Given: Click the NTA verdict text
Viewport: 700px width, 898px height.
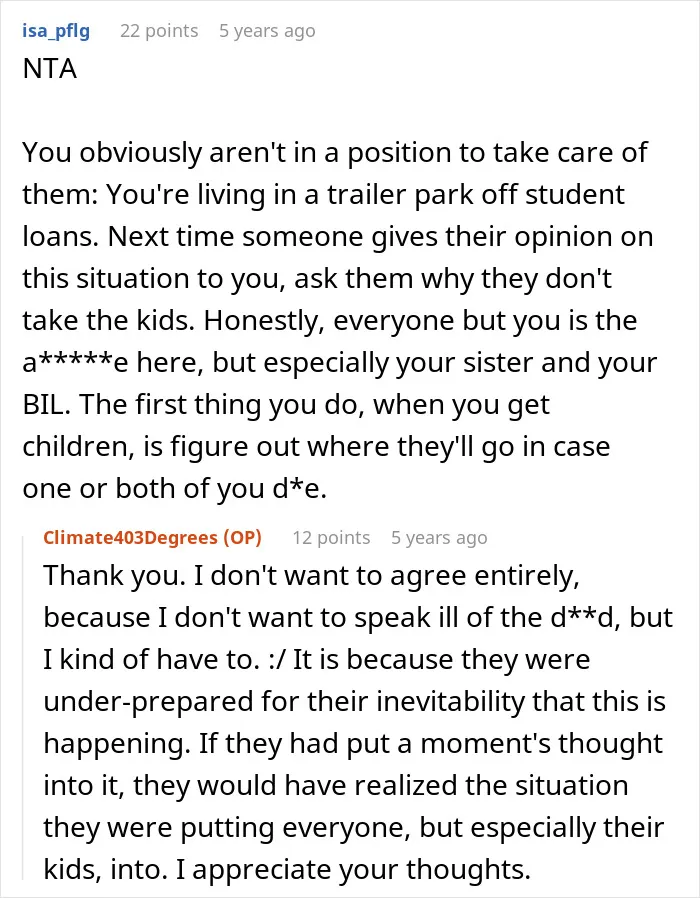Looking at the screenshot, I should pos(50,69).
